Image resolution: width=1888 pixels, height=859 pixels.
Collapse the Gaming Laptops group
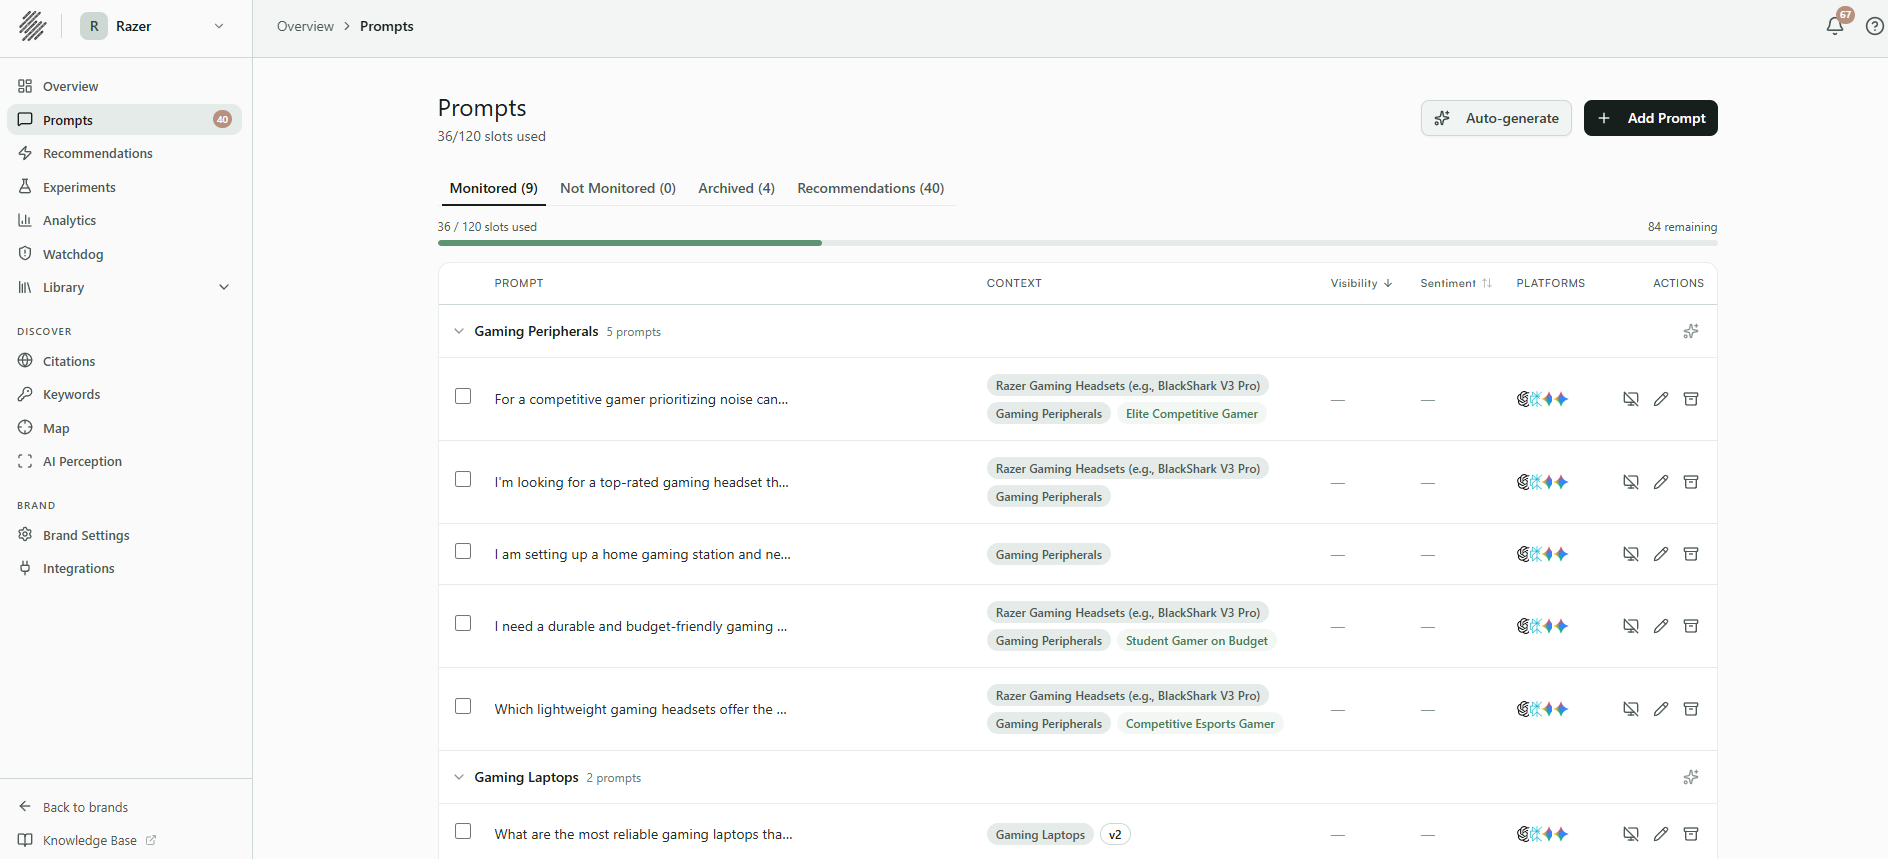pos(459,777)
